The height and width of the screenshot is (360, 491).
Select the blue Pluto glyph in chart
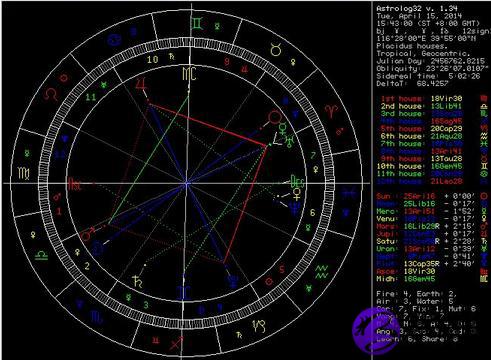(x=233, y=281)
